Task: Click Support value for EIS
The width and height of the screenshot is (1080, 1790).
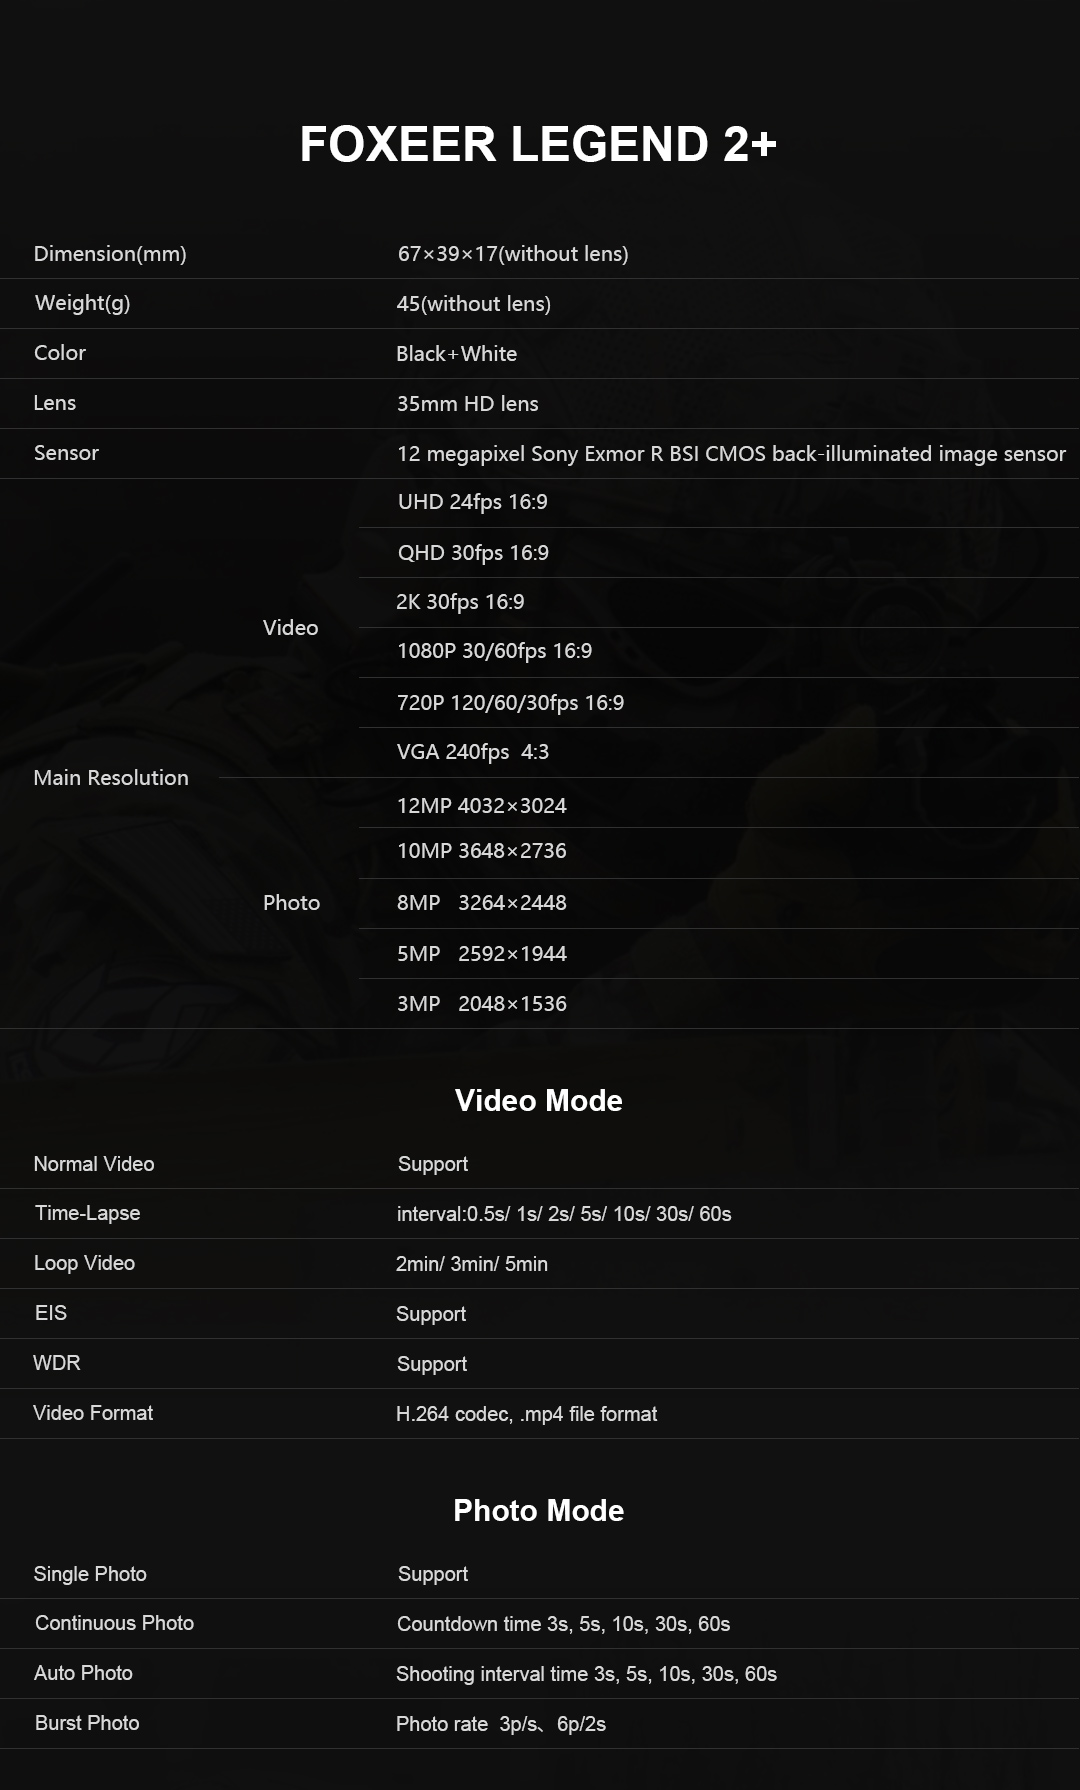Action: click(x=431, y=1315)
